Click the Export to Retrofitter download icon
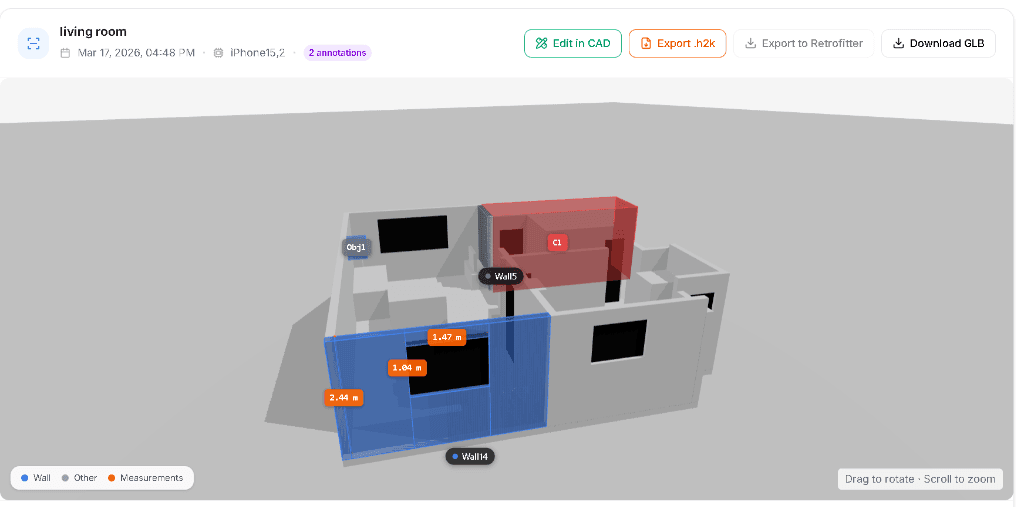The height and width of the screenshot is (507, 1024). click(750, 44)
